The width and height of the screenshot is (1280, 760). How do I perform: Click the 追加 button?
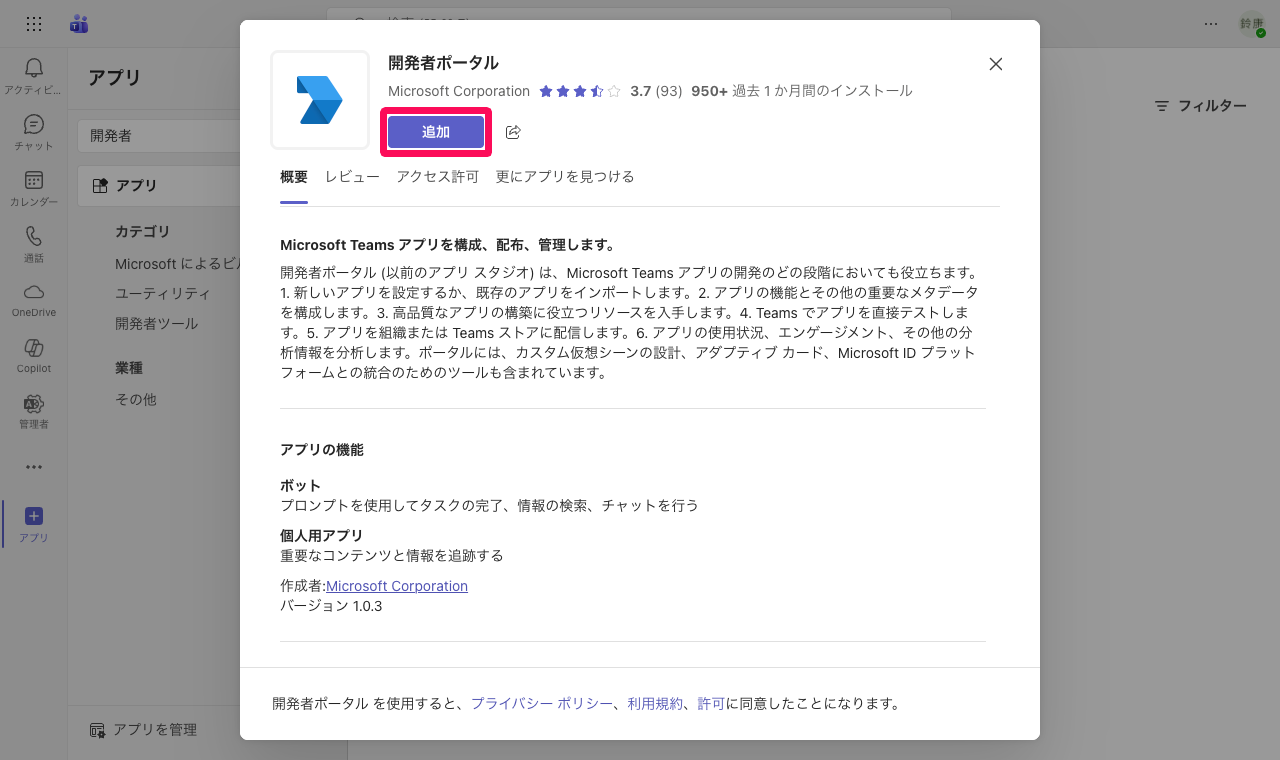point(436,132)
